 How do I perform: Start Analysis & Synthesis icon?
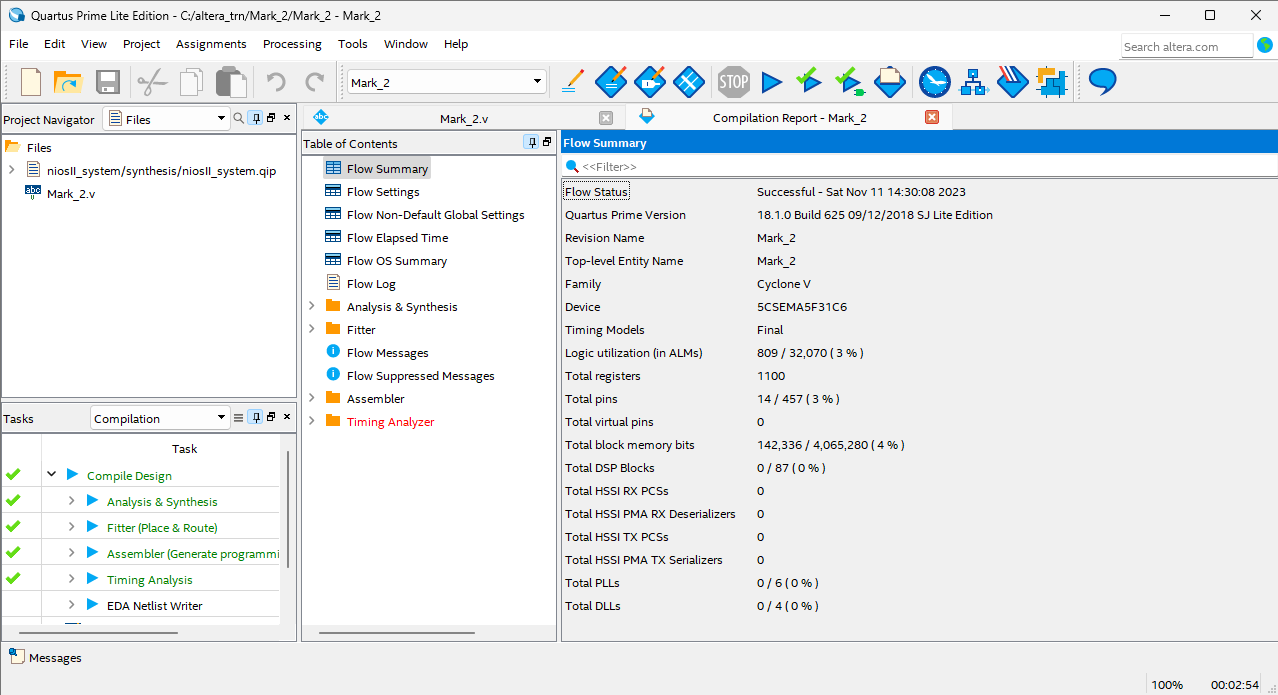point(849,80)
